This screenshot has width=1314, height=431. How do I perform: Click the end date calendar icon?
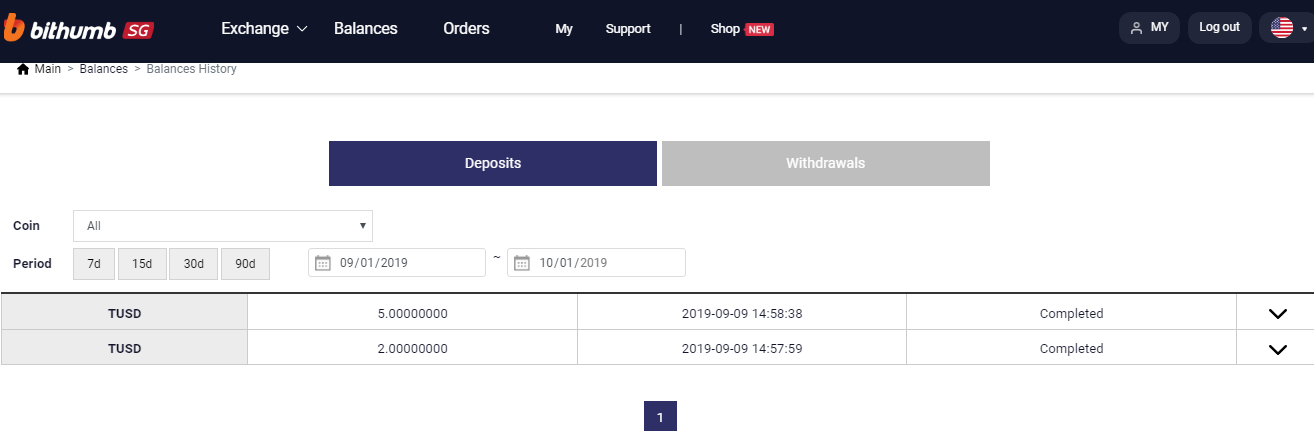[522, 263]
